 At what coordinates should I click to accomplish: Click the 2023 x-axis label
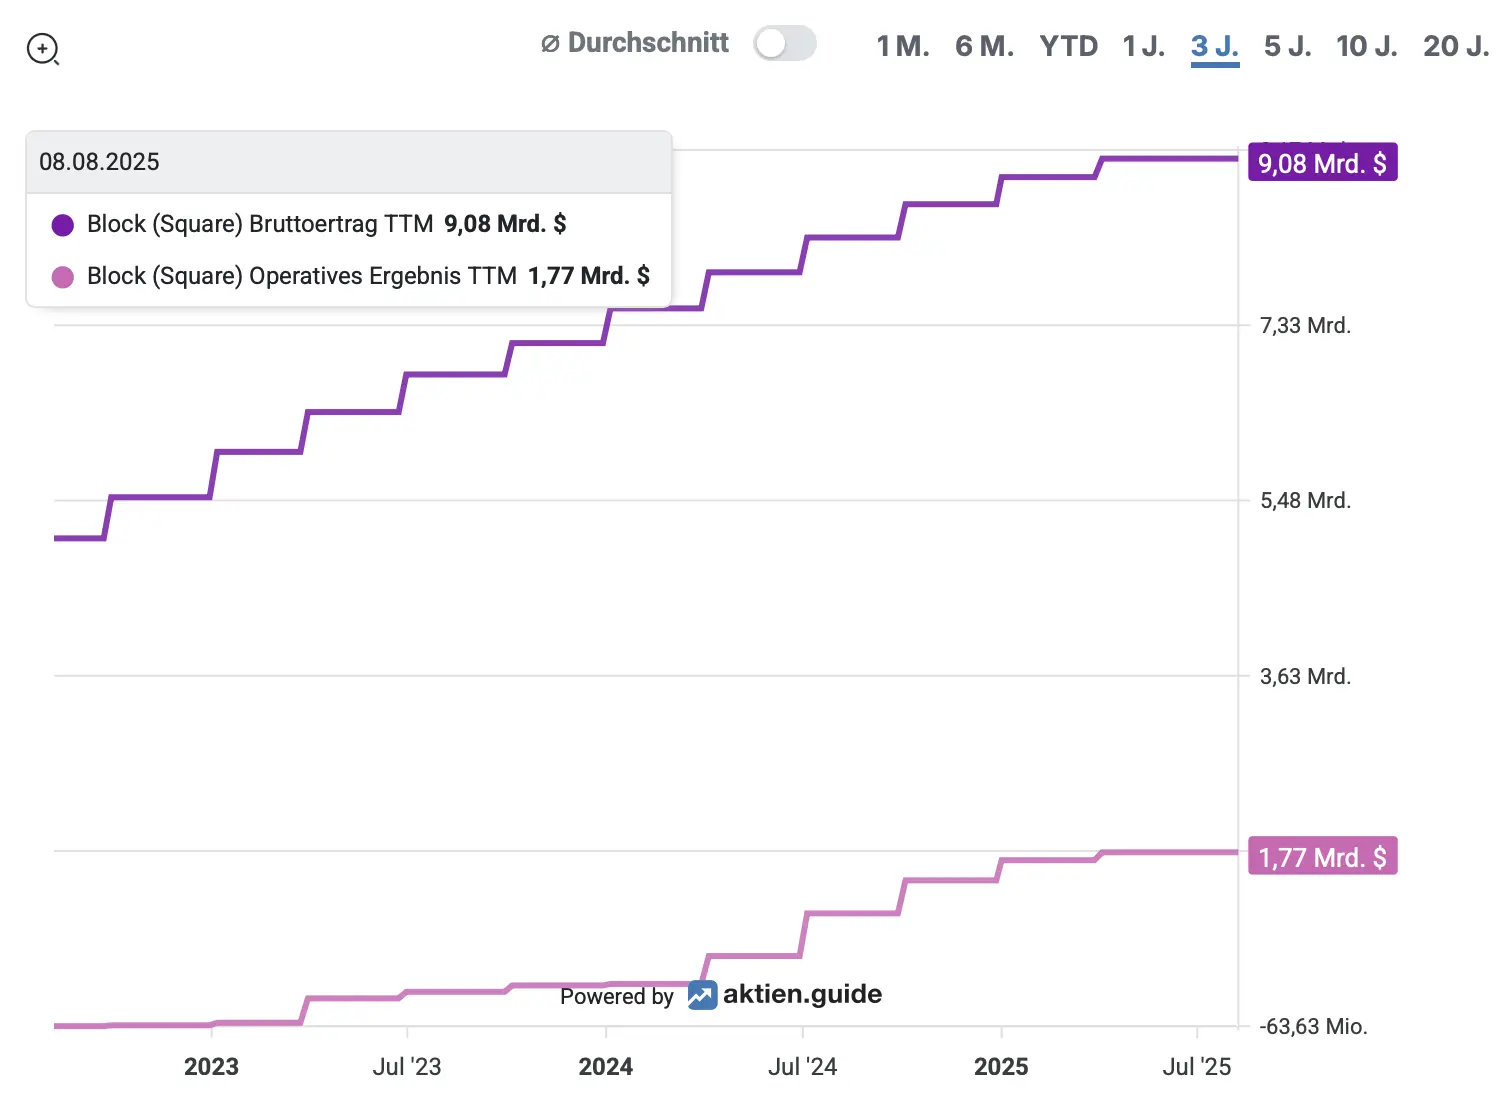click(211, 1067)
